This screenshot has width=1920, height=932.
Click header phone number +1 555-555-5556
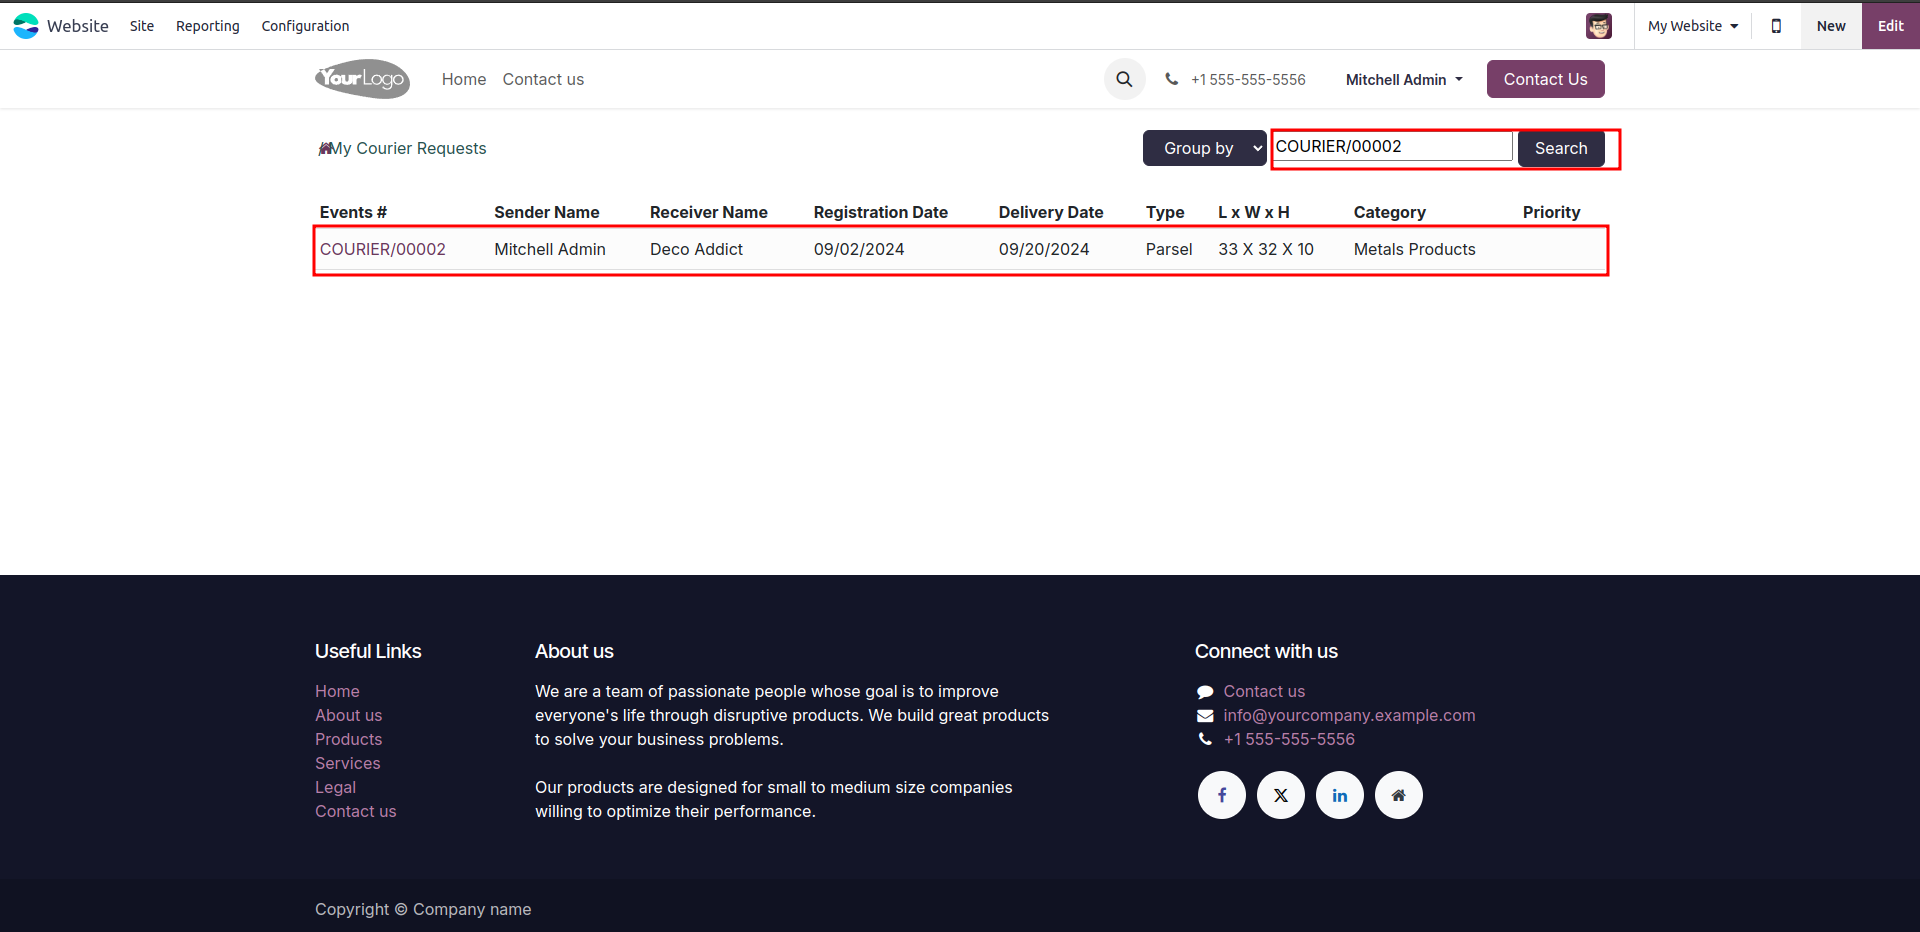pyautogui.click(x=1248, y=80)
